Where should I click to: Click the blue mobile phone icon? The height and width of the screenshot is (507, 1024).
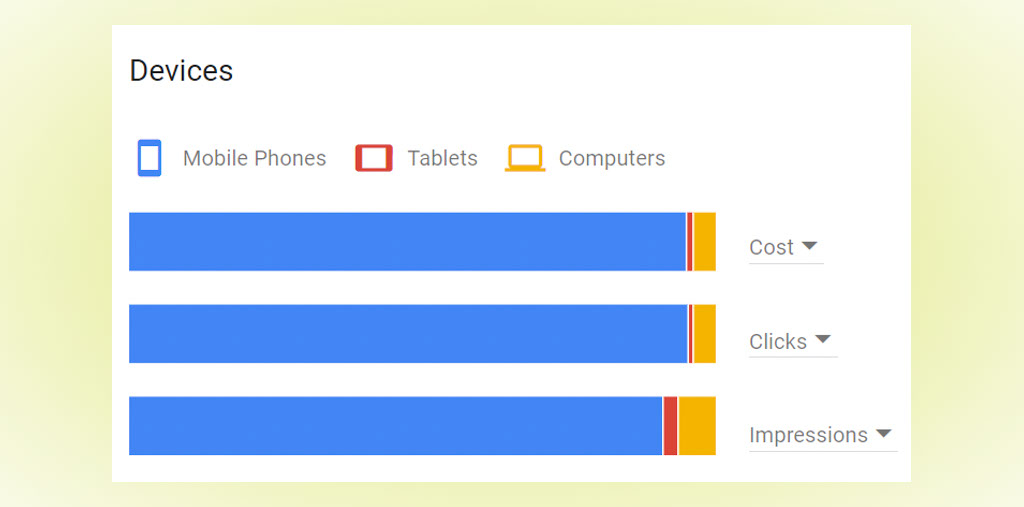coord(150,158)
